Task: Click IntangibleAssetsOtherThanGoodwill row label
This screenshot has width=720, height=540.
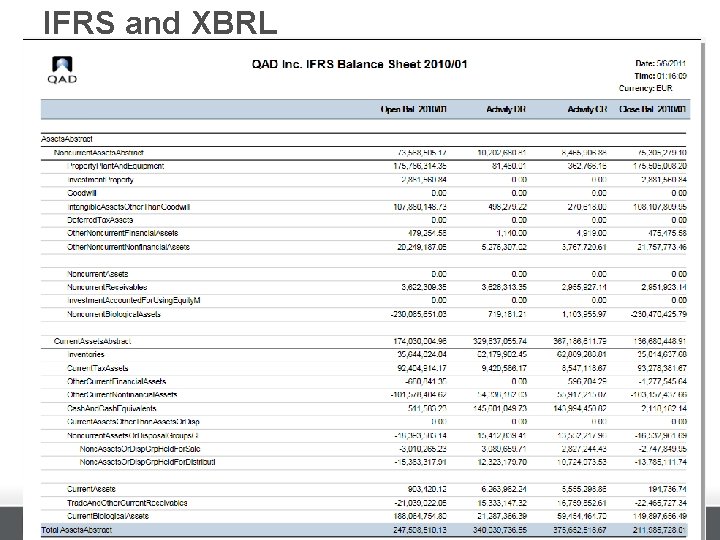Action: [x=129, y=207]
